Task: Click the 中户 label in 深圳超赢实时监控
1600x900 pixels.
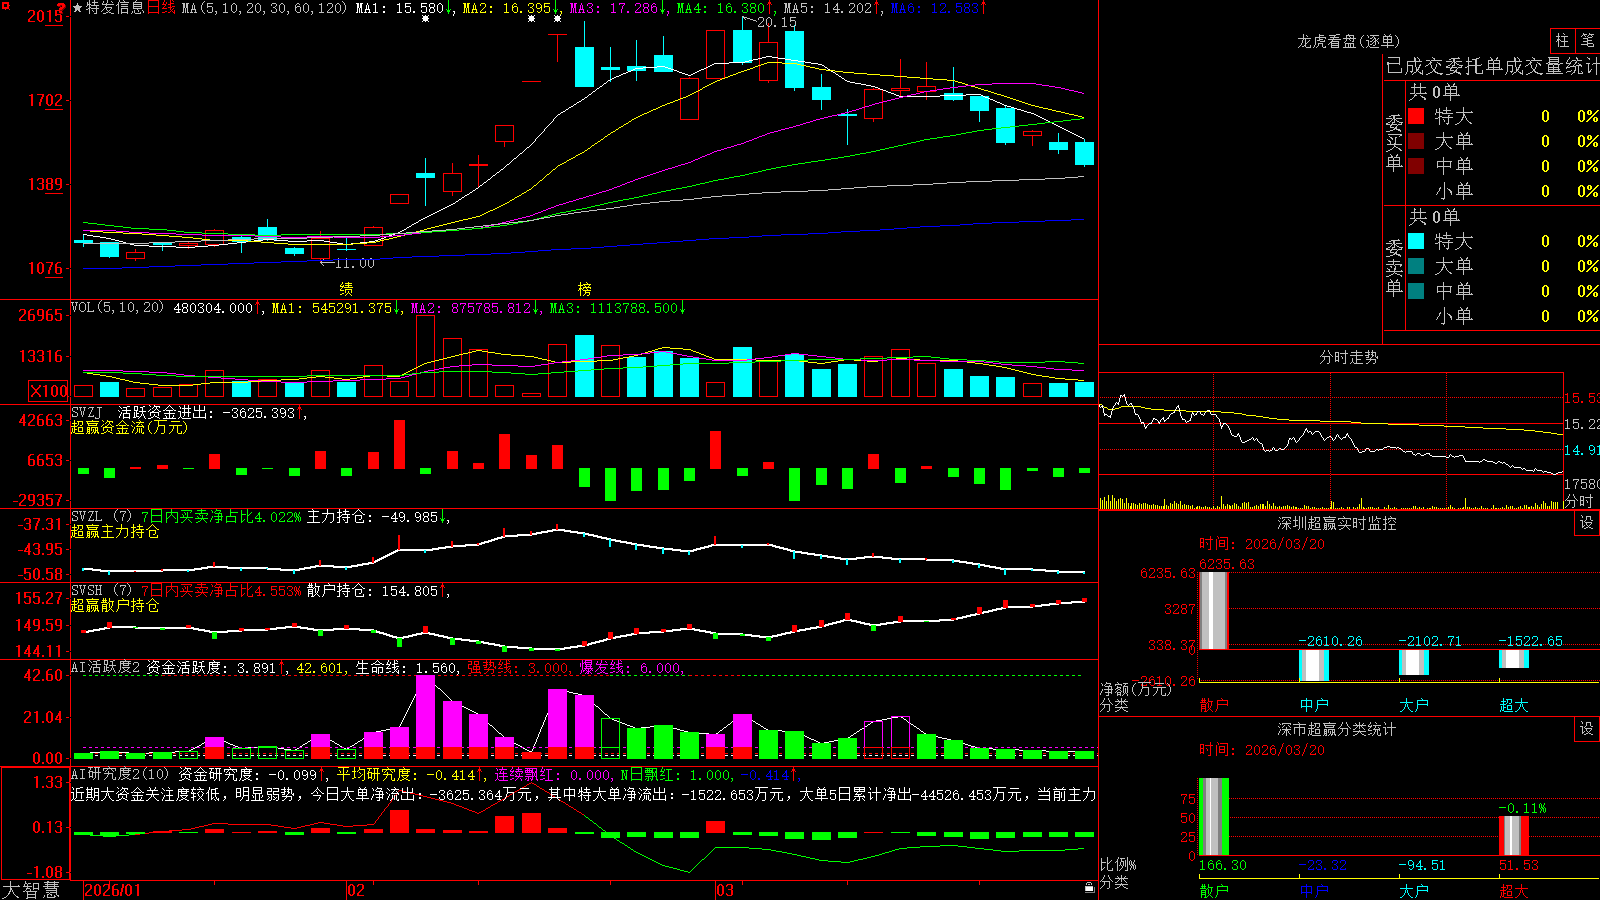Action: (x=1314, y=705)
